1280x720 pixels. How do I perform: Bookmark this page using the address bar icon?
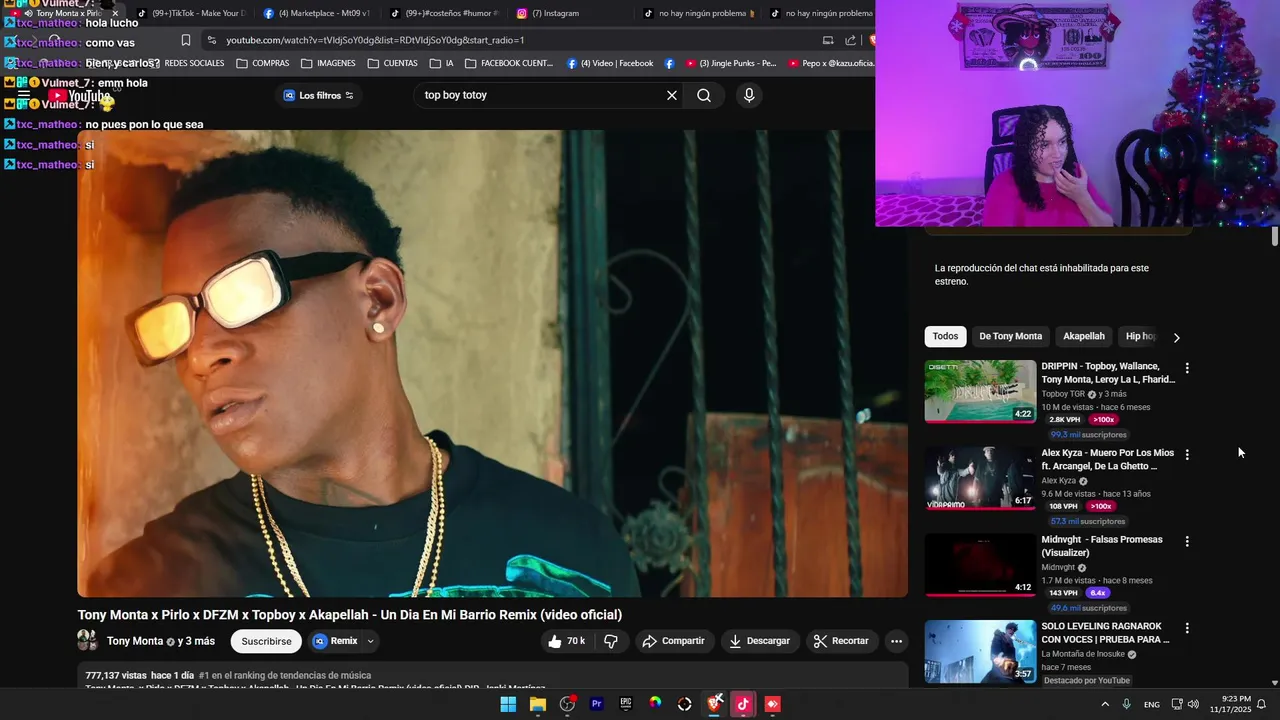tap(186, 40)
